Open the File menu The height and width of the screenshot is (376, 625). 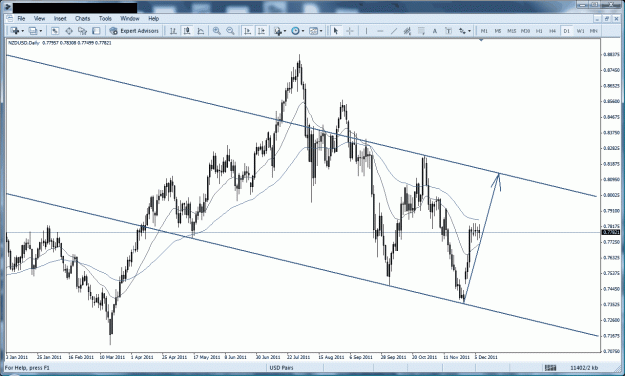[21, 18]
